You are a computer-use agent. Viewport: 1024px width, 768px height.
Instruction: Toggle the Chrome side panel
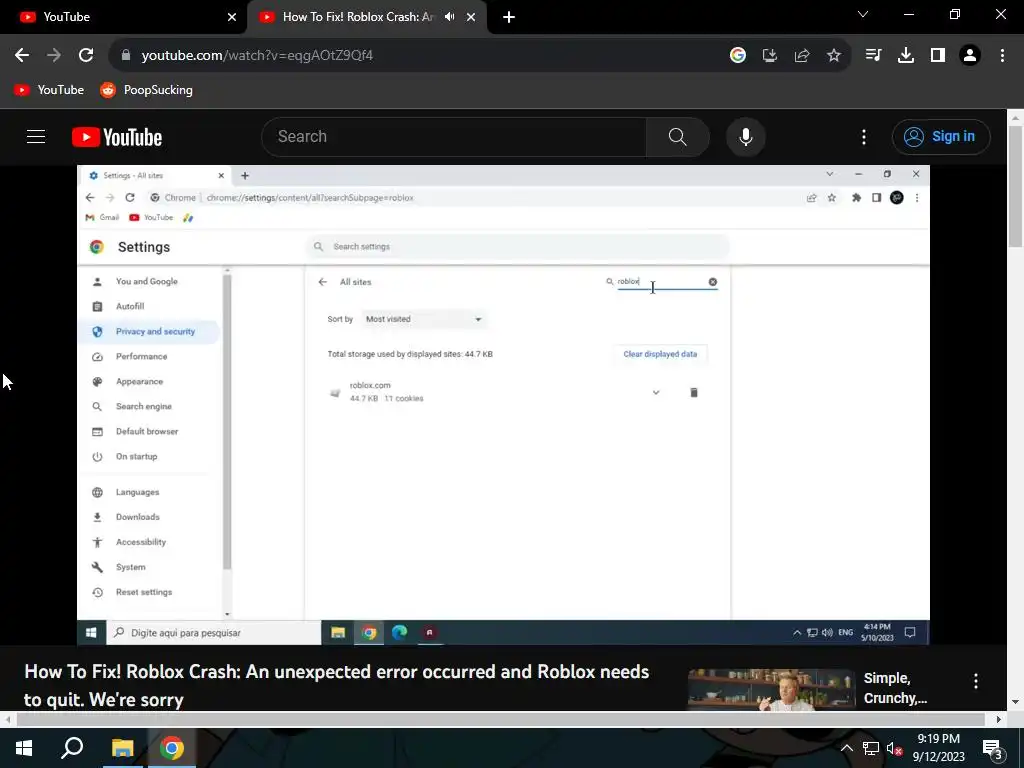(938, 56)
